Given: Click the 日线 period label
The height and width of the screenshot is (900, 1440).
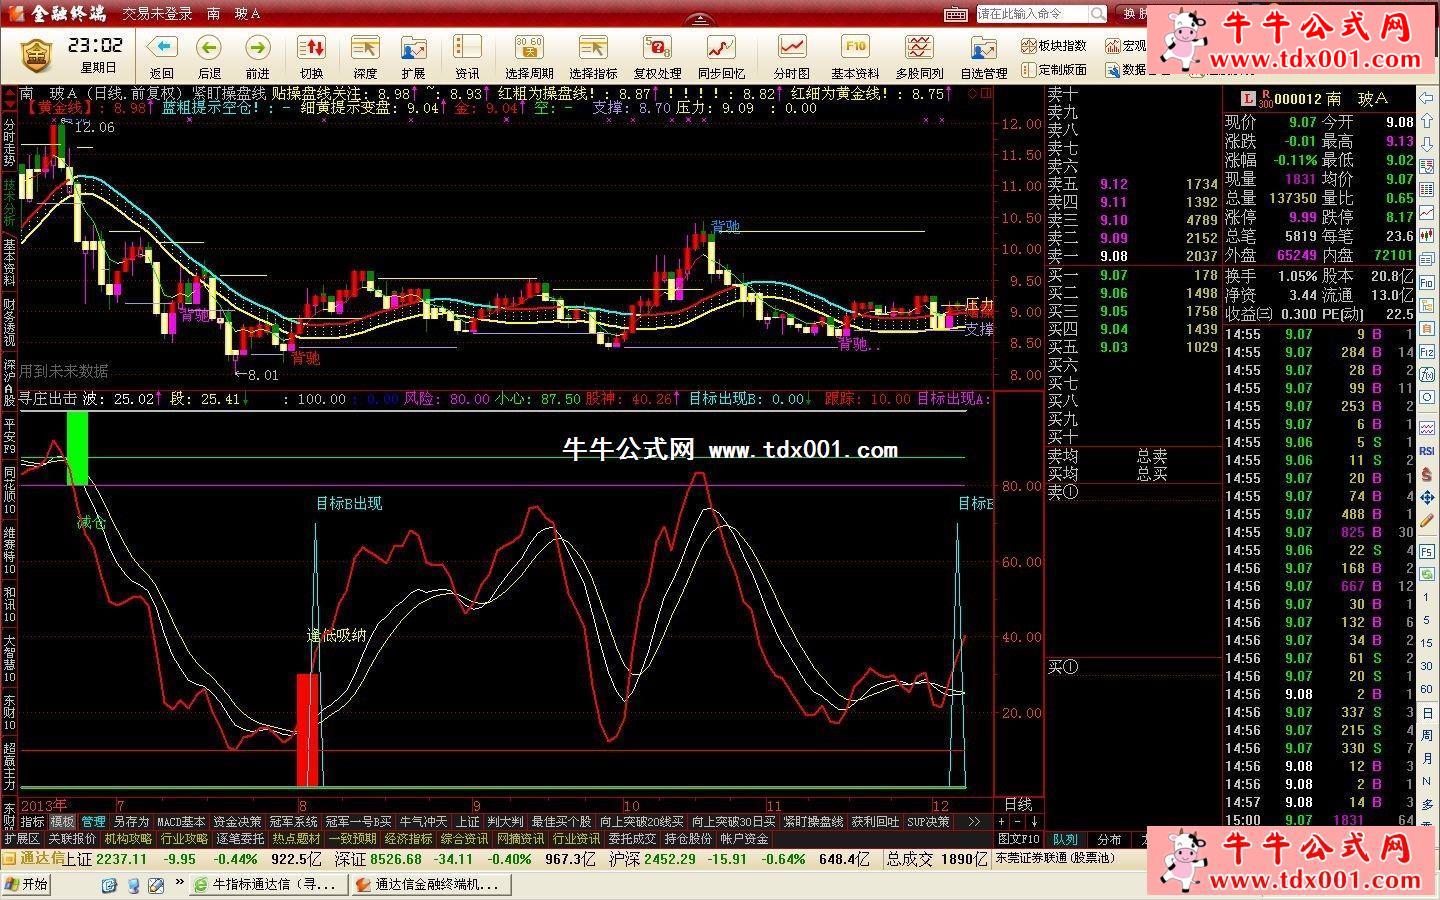Looking at the screenshot, I should (x=1018, y=804).
